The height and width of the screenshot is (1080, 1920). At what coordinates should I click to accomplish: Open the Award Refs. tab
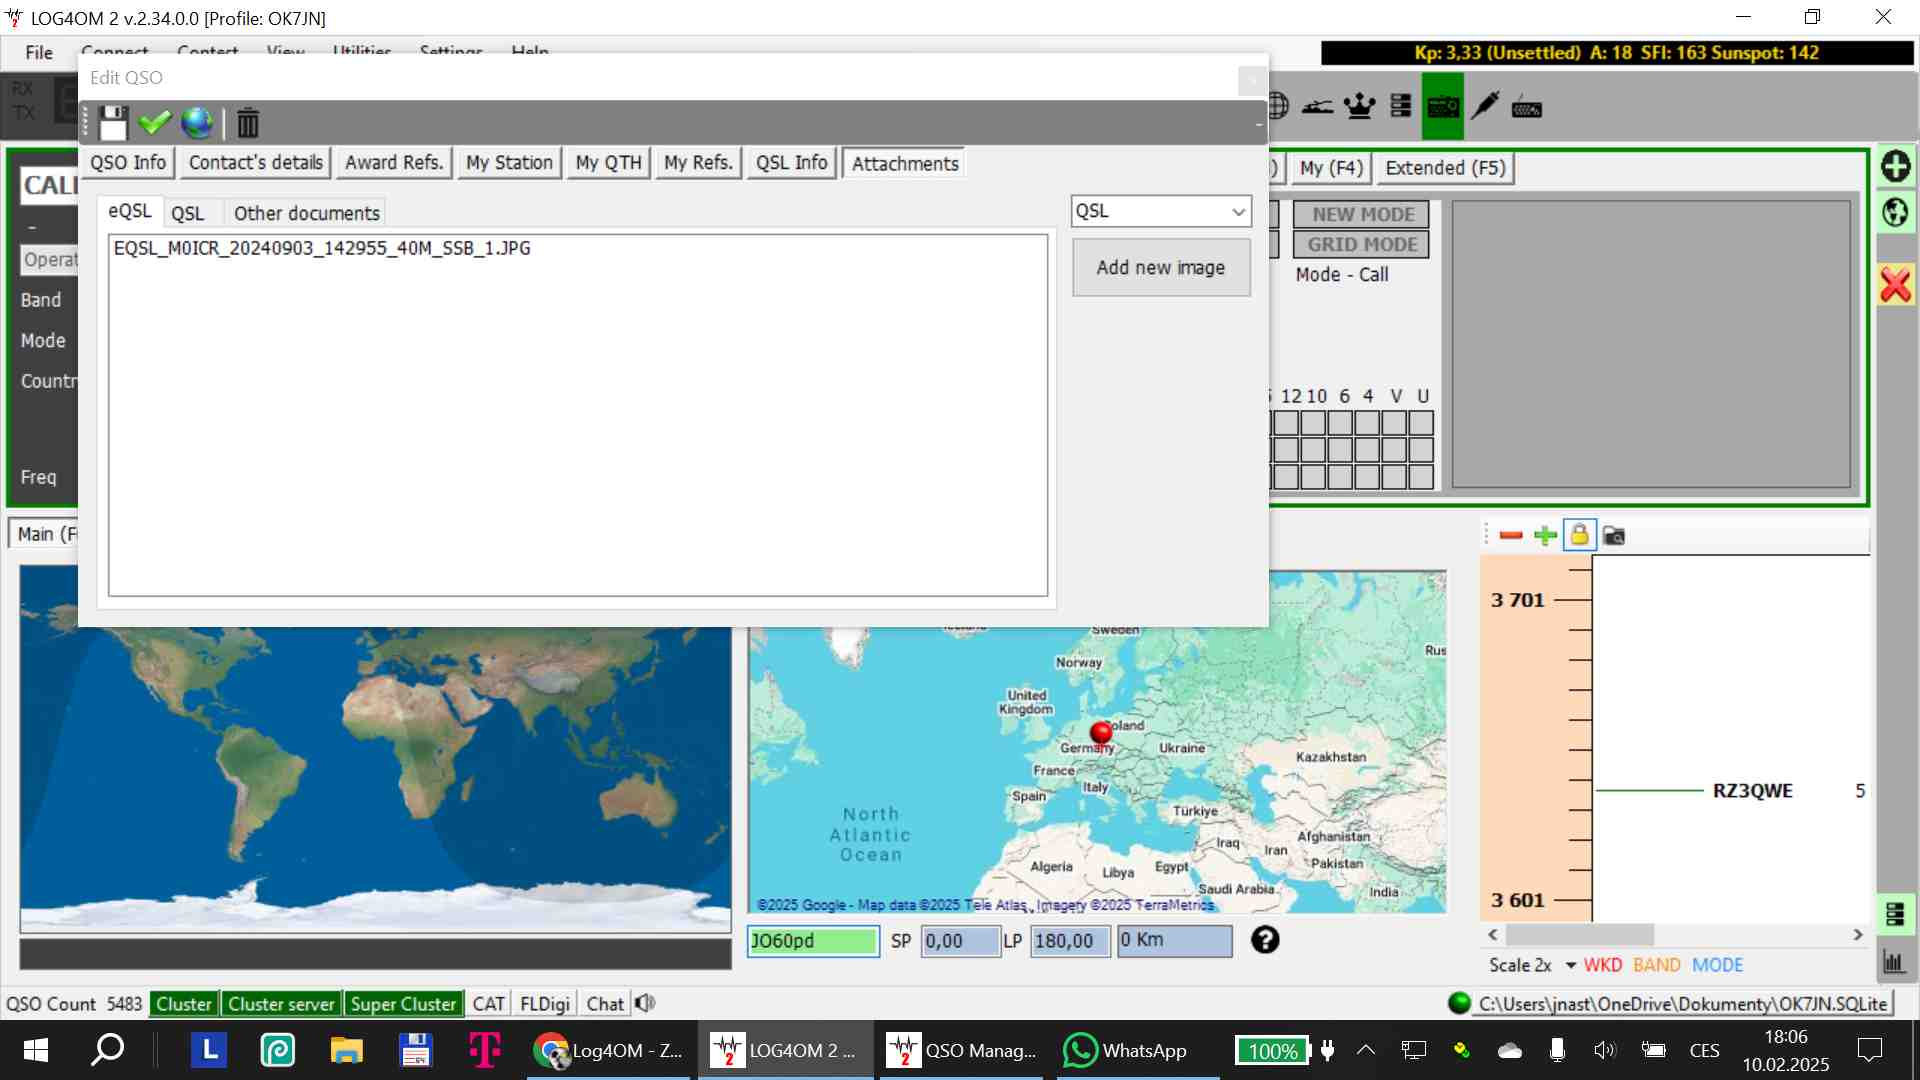coord(394,163)
